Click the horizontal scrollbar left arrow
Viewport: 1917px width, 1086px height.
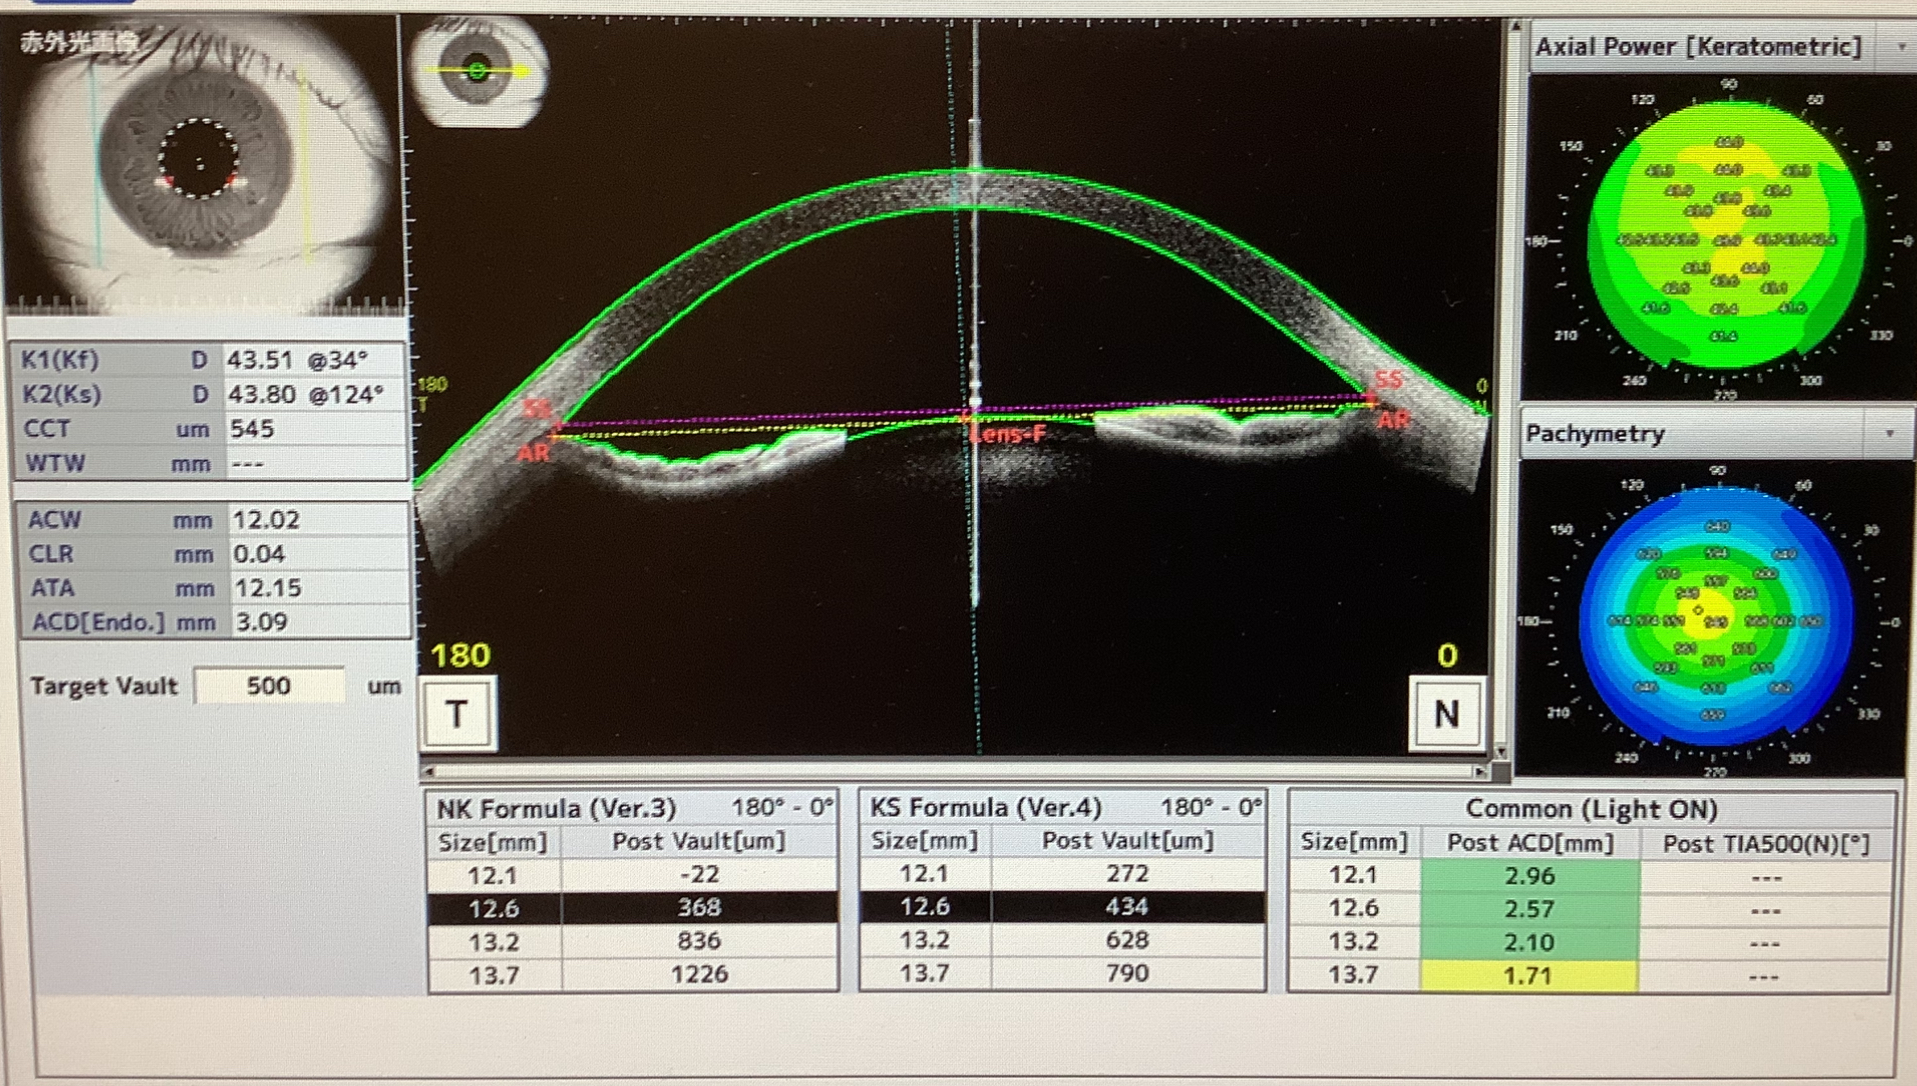[430, 771]
